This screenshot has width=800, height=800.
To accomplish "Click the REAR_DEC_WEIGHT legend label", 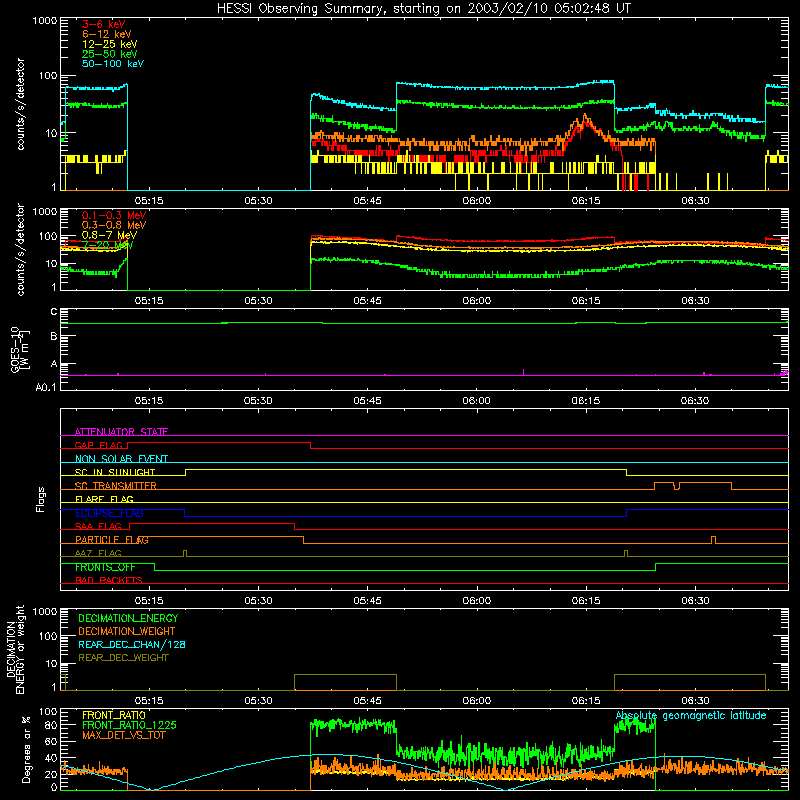I will (x=123, y=658).
